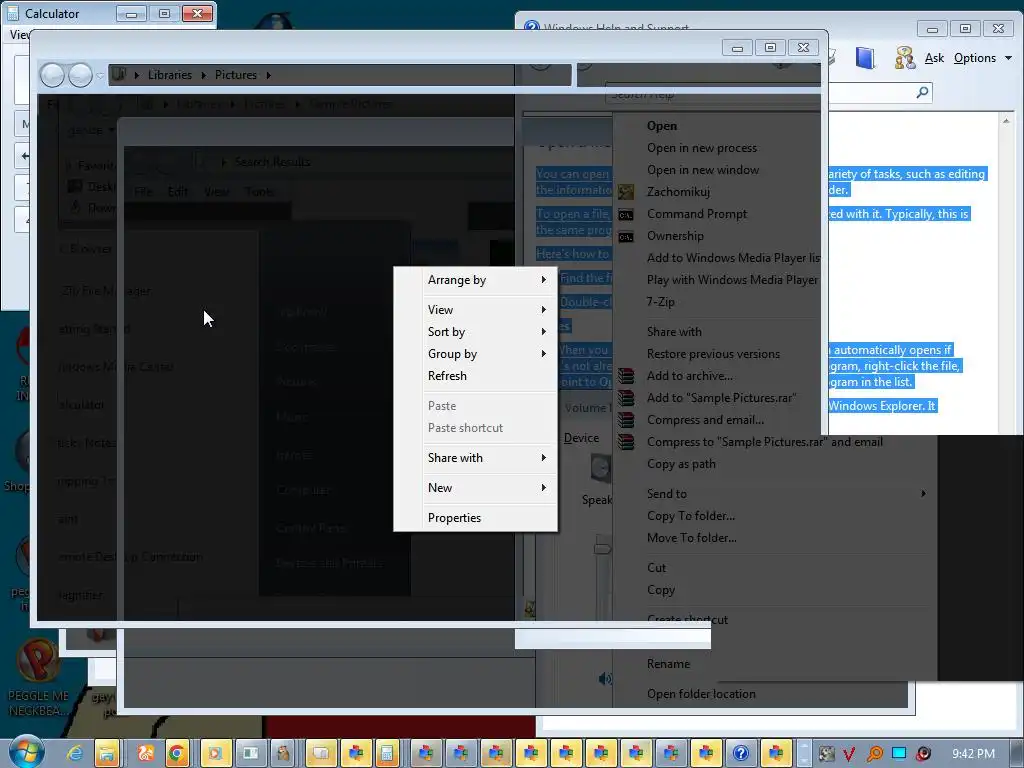Click the Ask people icon in Help window
Screen dimensions: 1024x768
click(904, 58)
